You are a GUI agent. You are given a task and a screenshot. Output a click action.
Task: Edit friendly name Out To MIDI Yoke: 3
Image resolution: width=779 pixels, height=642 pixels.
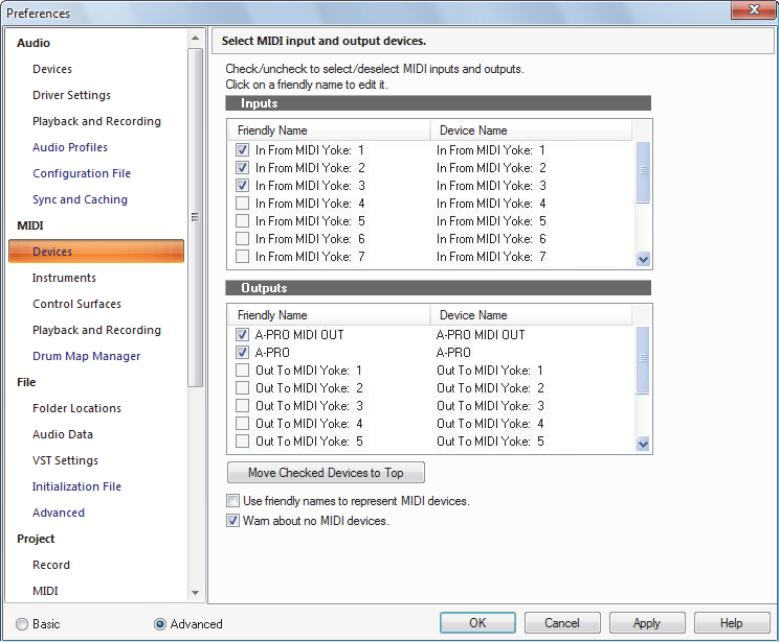(310, 406)
